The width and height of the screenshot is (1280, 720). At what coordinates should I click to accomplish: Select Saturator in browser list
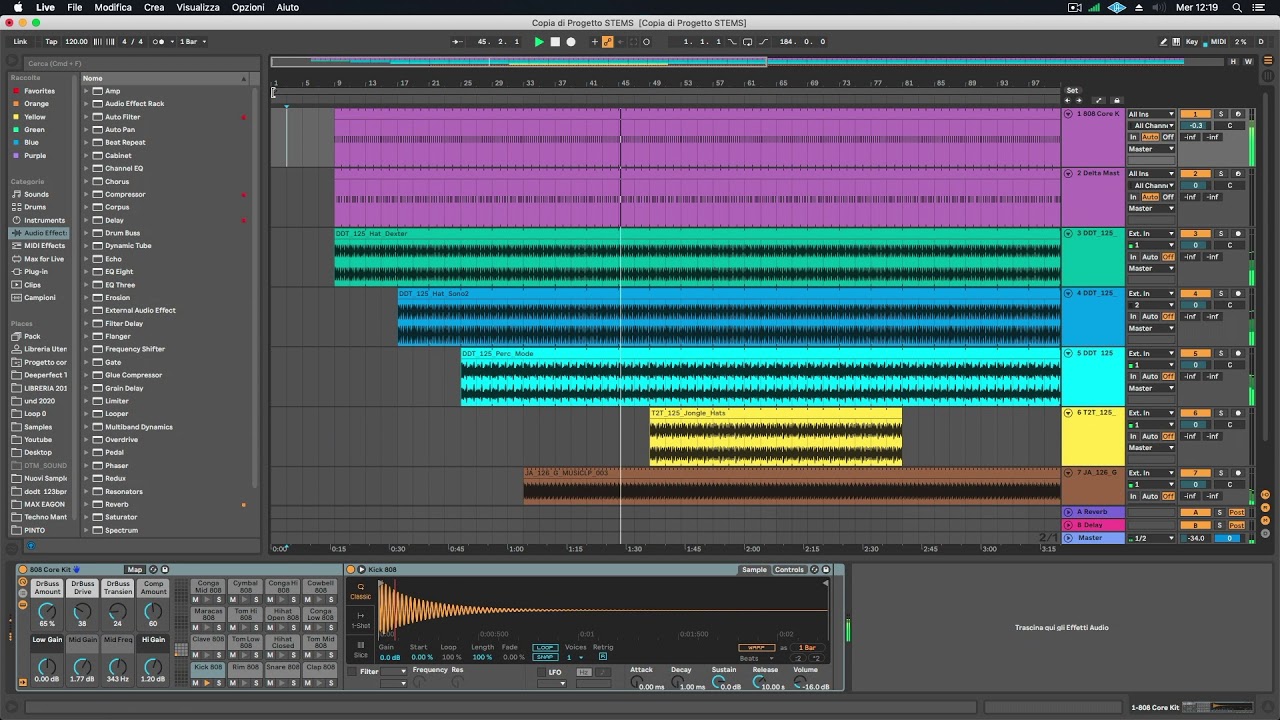121,517
